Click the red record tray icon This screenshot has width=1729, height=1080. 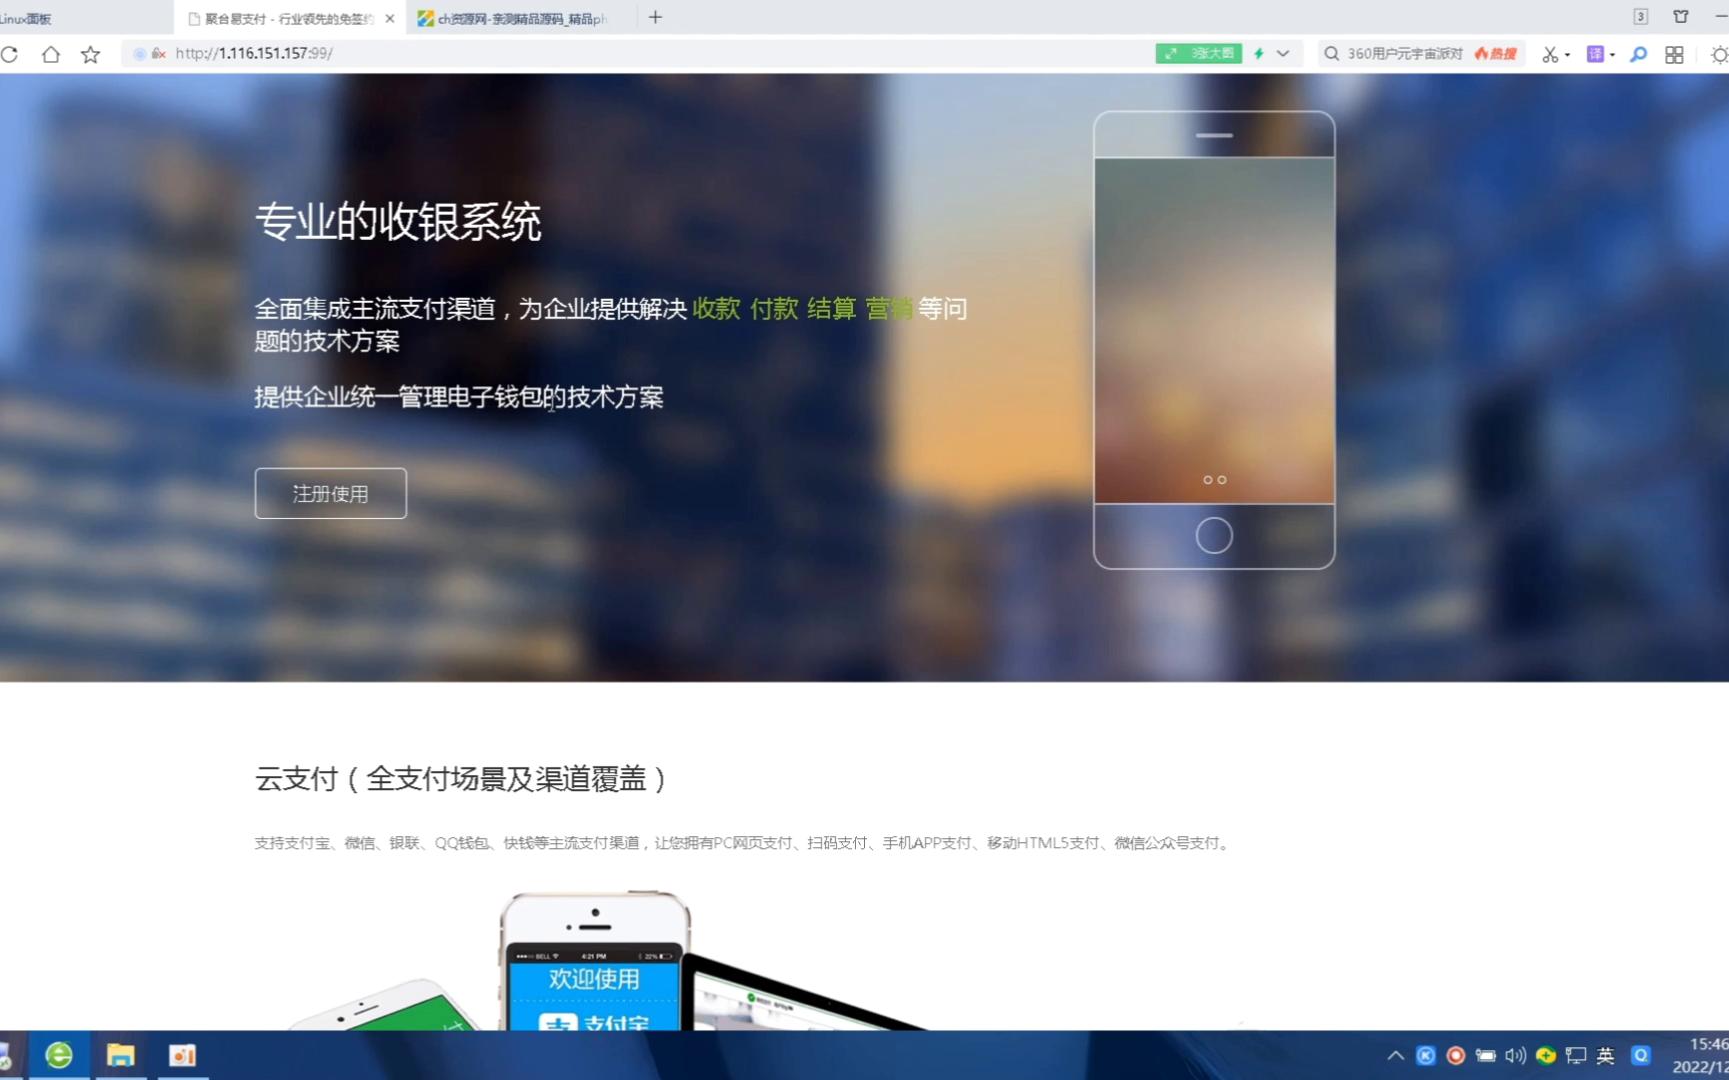tap(1456, 1055)
